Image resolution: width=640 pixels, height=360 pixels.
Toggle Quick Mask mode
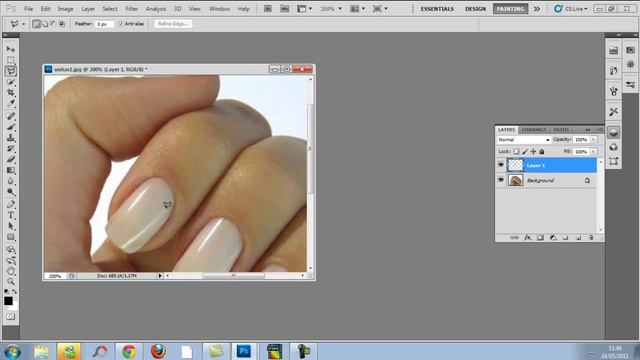click(x=11, y=317)
